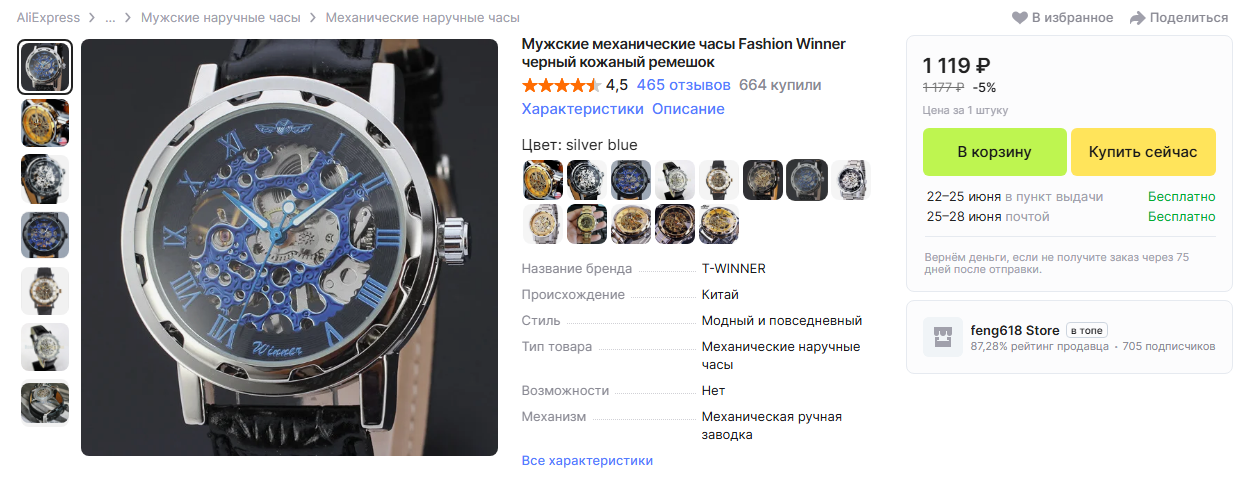Add item with В корзину button
Viewport: 1249px width, 491px height.
[994, 152]
